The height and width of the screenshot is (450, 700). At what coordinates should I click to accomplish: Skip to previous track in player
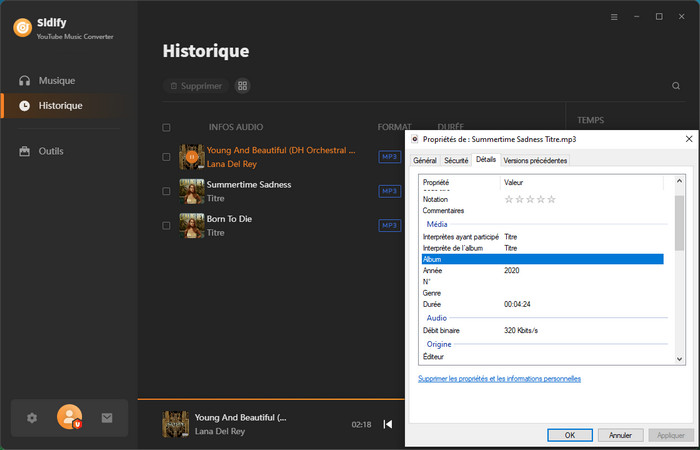coord(388,424)
